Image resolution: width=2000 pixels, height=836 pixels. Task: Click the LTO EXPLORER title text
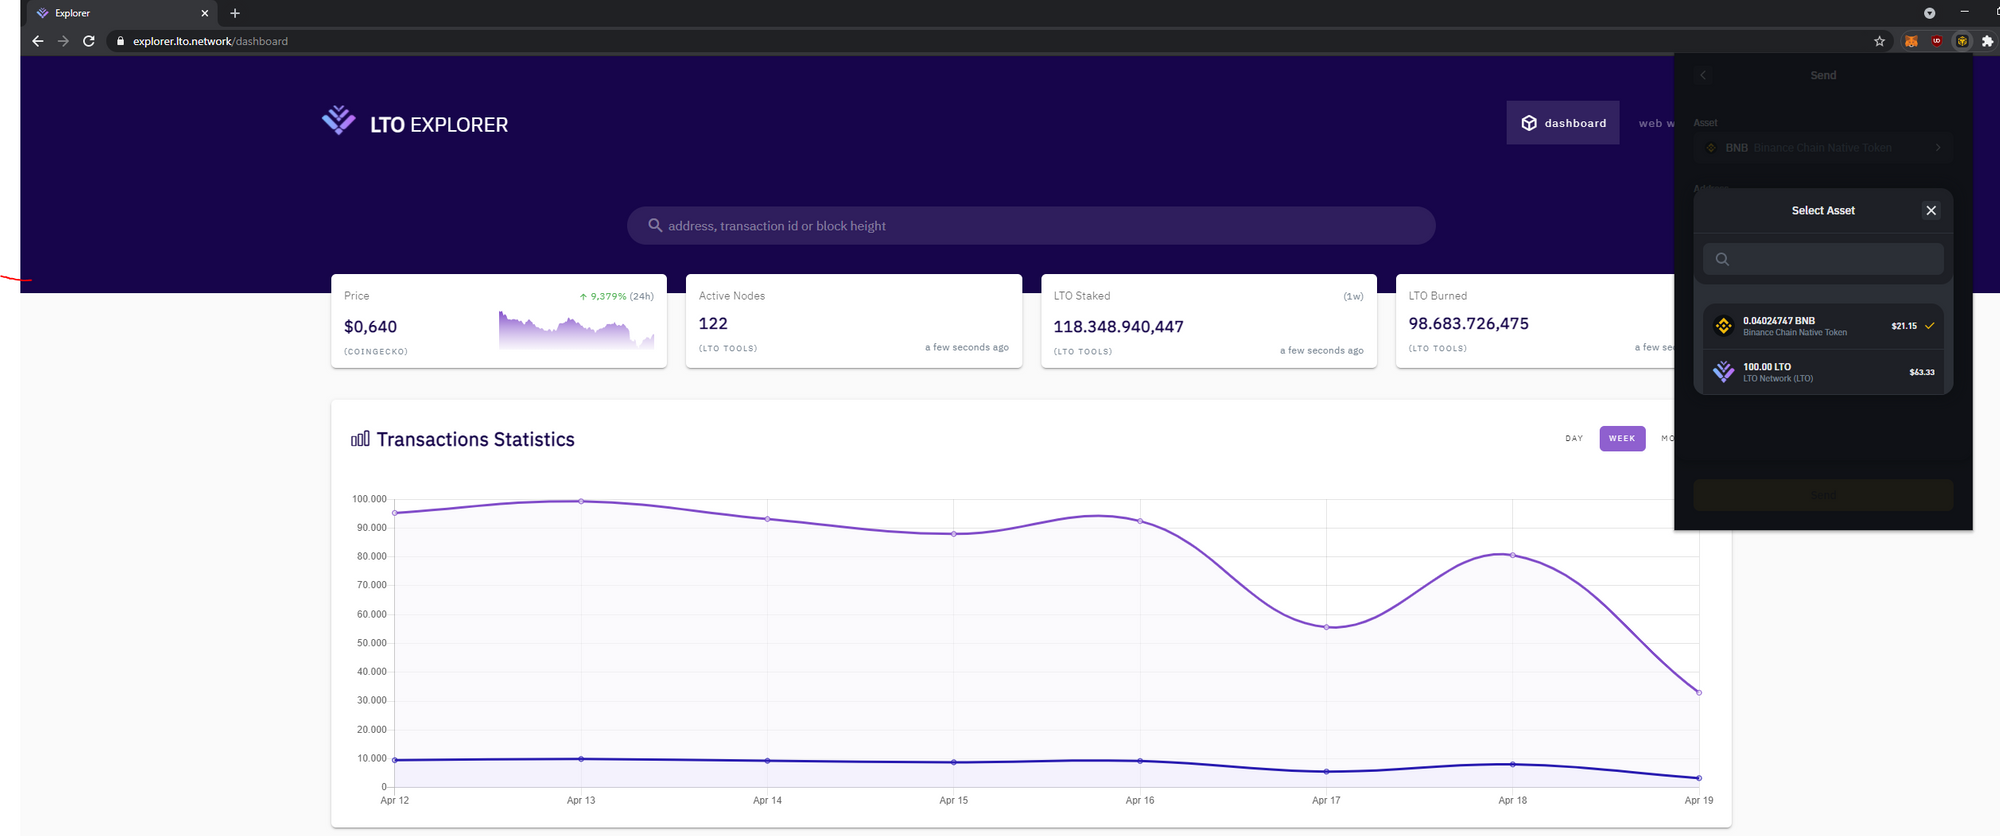[x=439, y=125]
